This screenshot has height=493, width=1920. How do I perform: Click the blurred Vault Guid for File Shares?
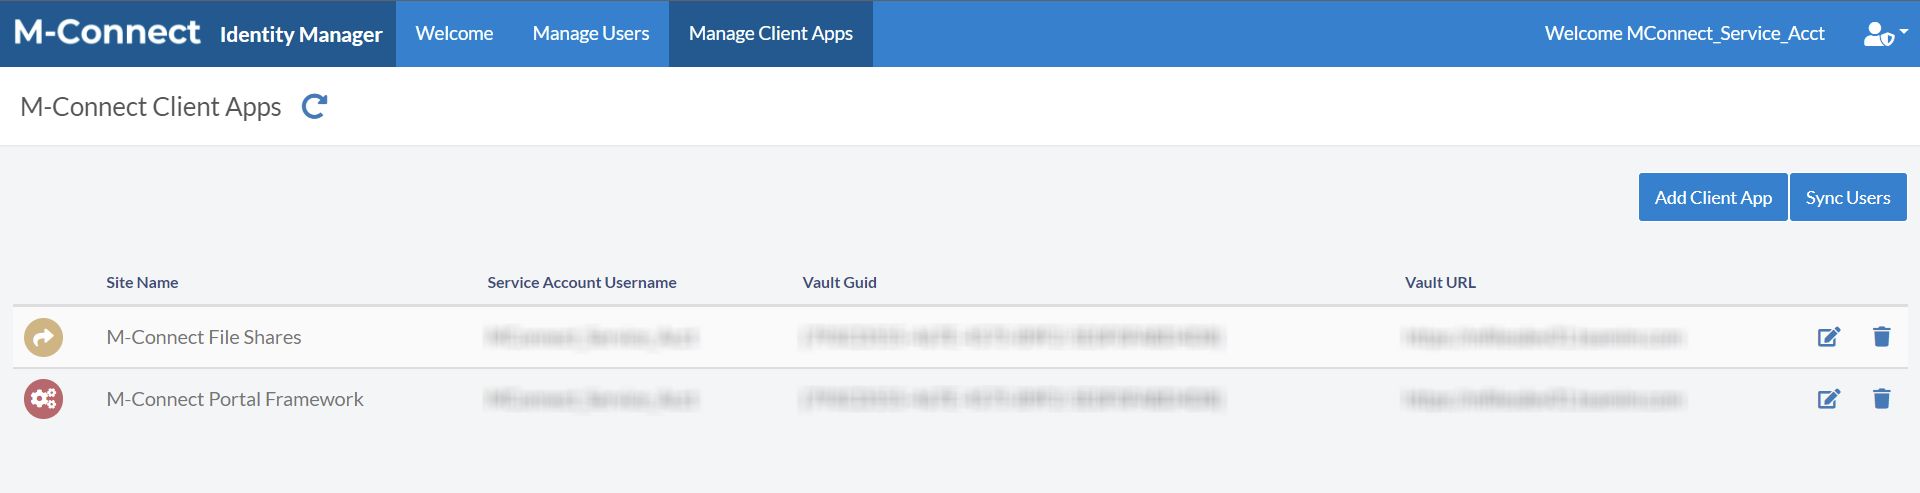tap(1012, 338)
